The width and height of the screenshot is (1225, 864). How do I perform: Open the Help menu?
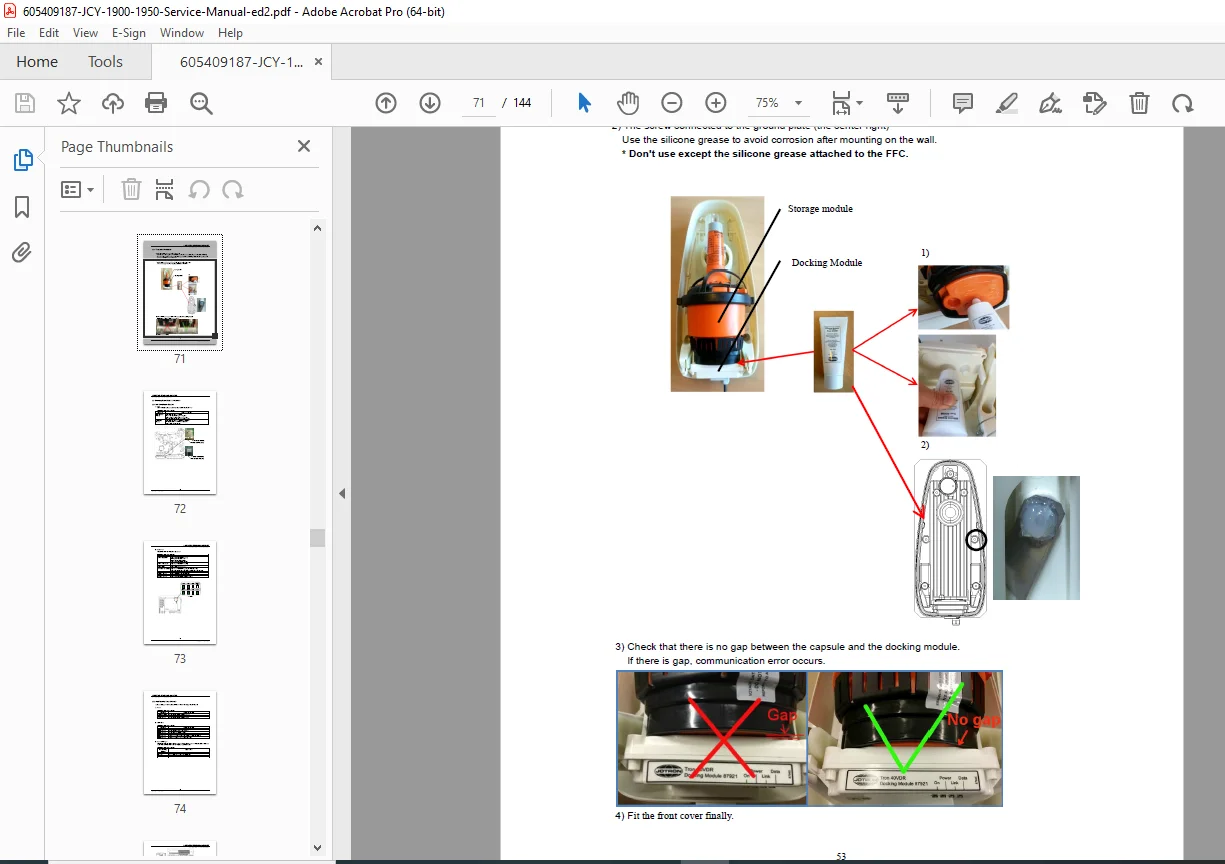pyautogui.click(x=231, y=33)
